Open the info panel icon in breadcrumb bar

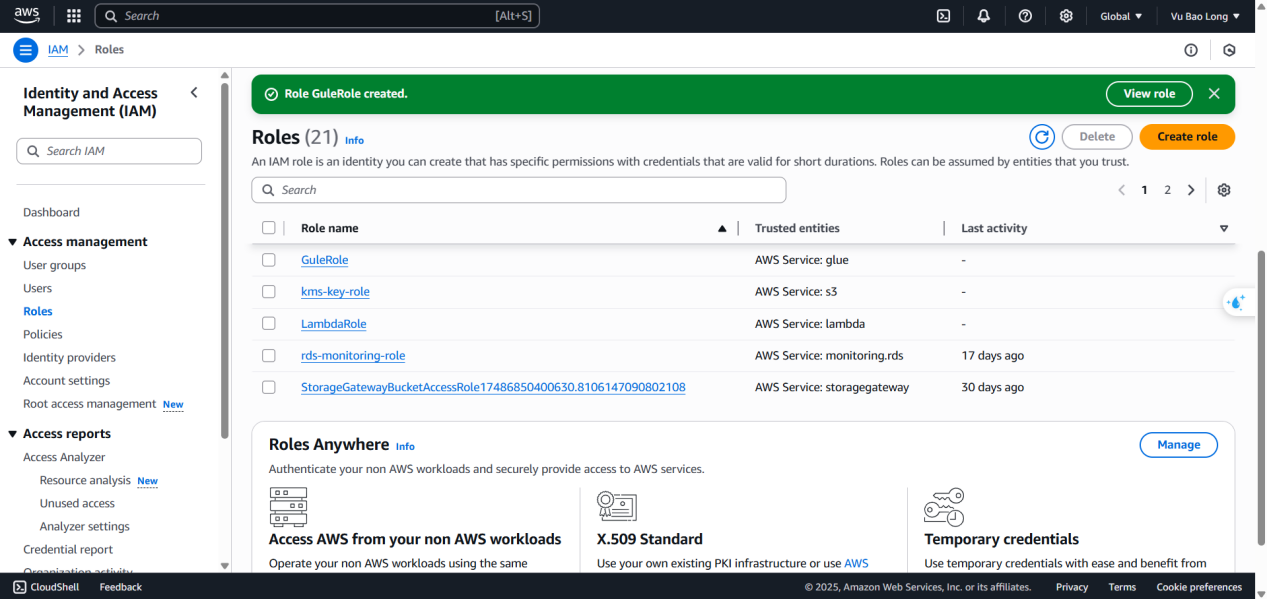[x=1191, y=50]
